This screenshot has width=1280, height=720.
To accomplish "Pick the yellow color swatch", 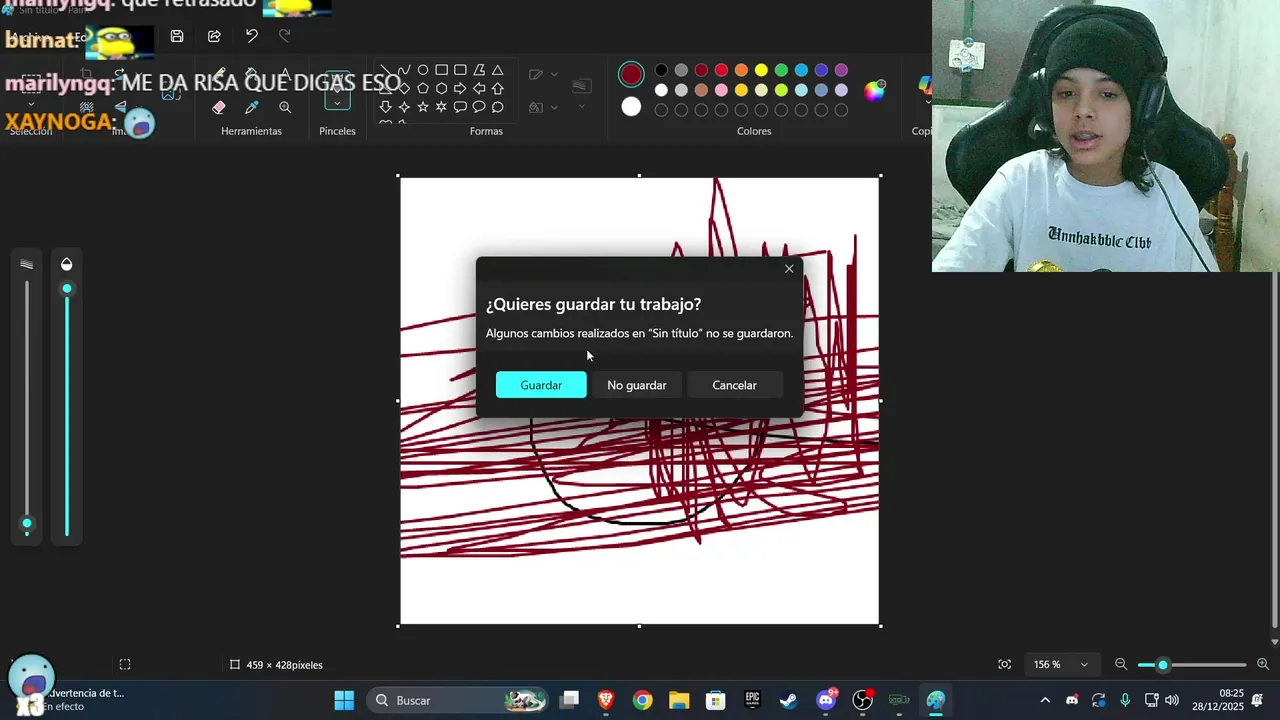I will pyautogui.click(x=761, y=70).
